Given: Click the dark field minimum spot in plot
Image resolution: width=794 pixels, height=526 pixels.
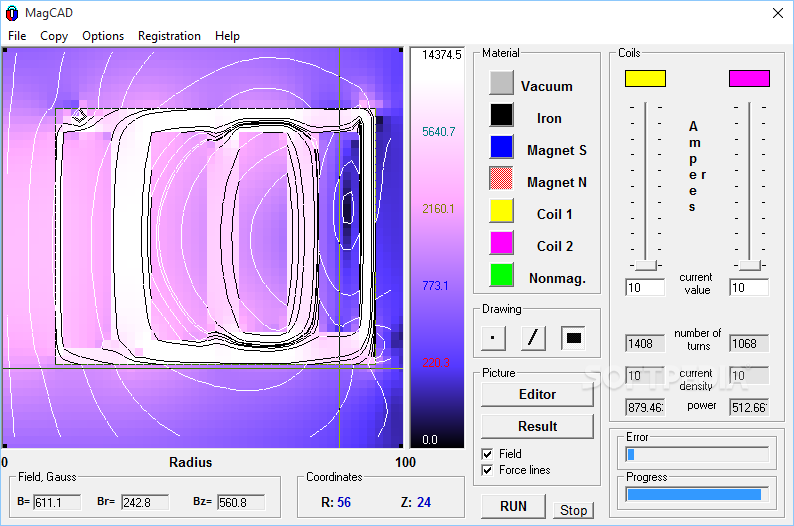Looking at the screenshot, I should point(347,208).
